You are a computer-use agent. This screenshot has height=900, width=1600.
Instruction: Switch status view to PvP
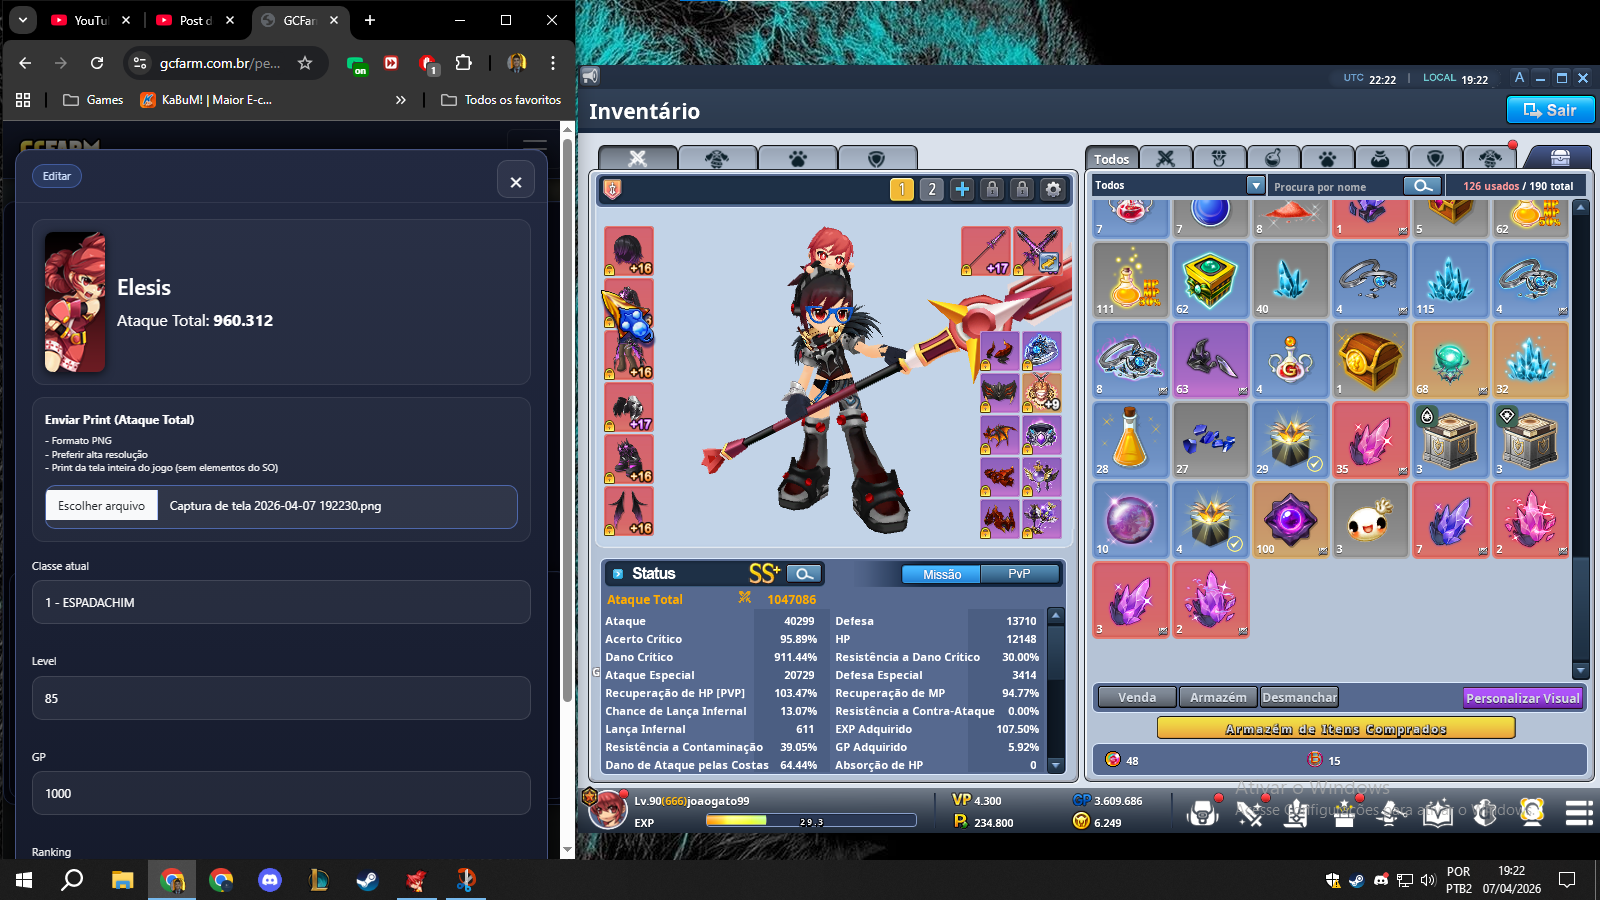[x=1019, y=574]
